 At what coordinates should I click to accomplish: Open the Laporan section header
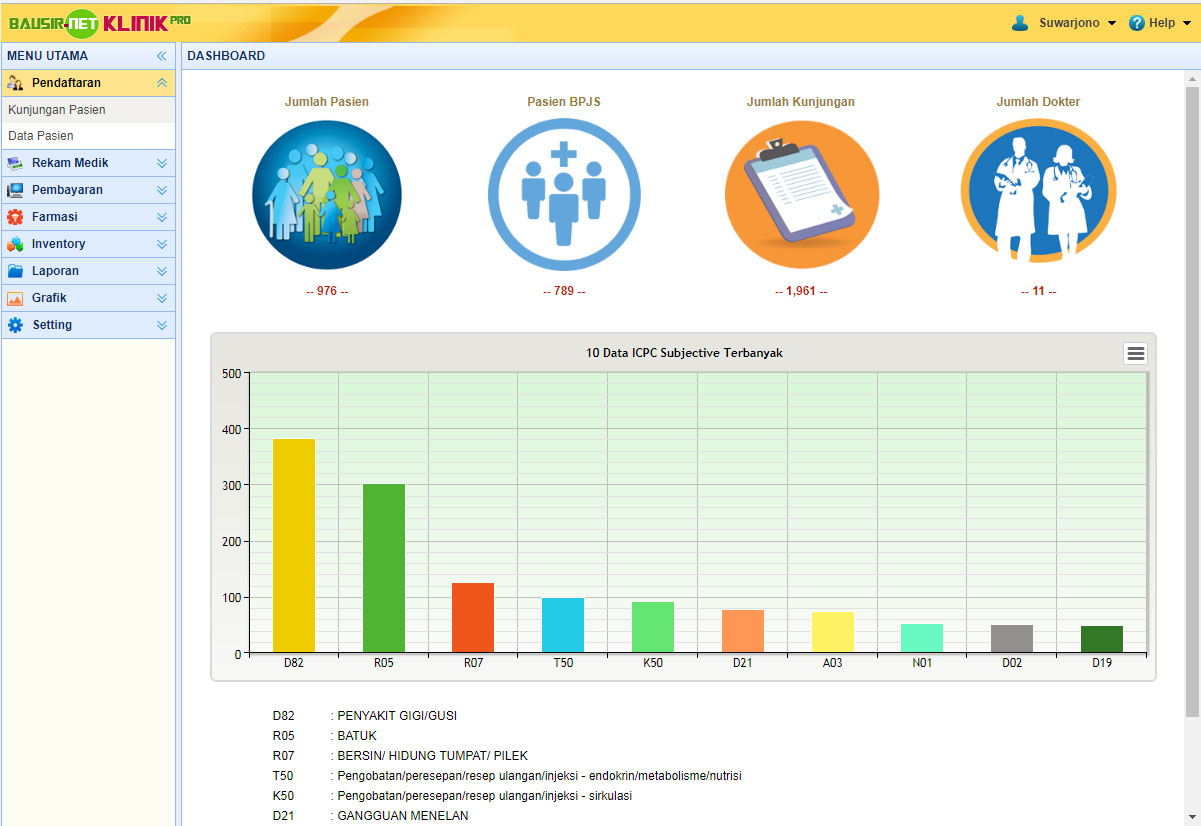pos(55,271)
